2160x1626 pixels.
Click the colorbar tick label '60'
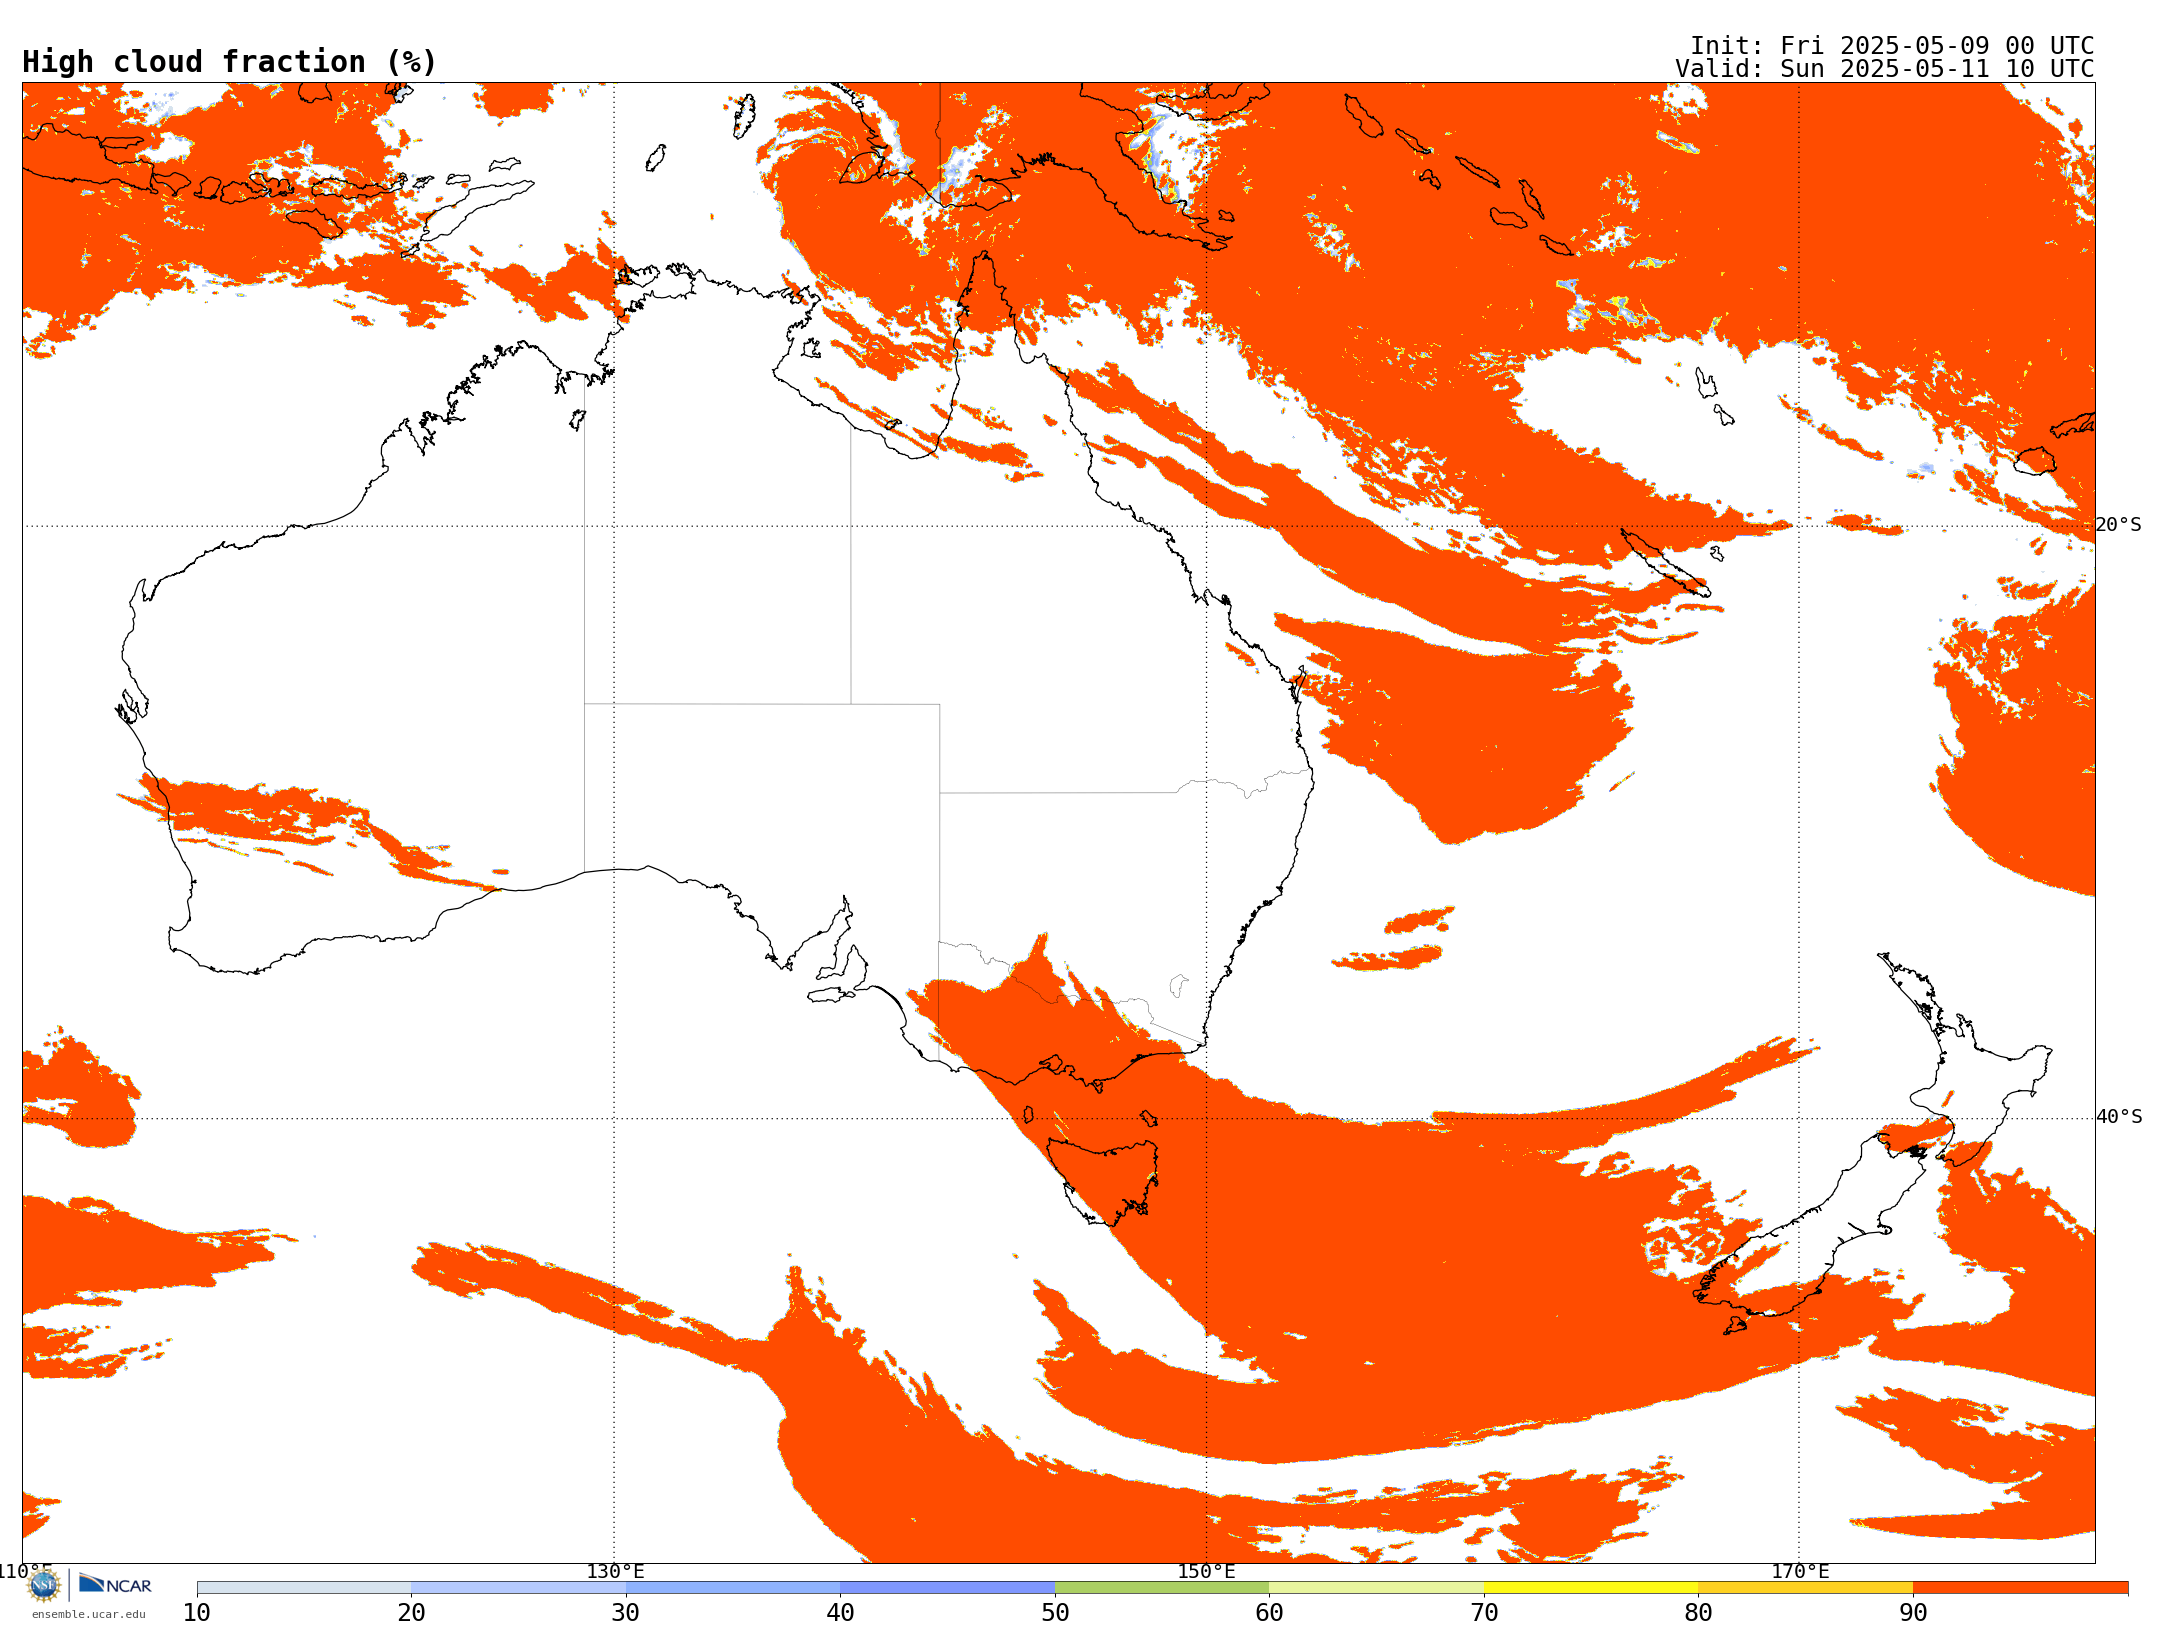(x=1269, y=1612)
